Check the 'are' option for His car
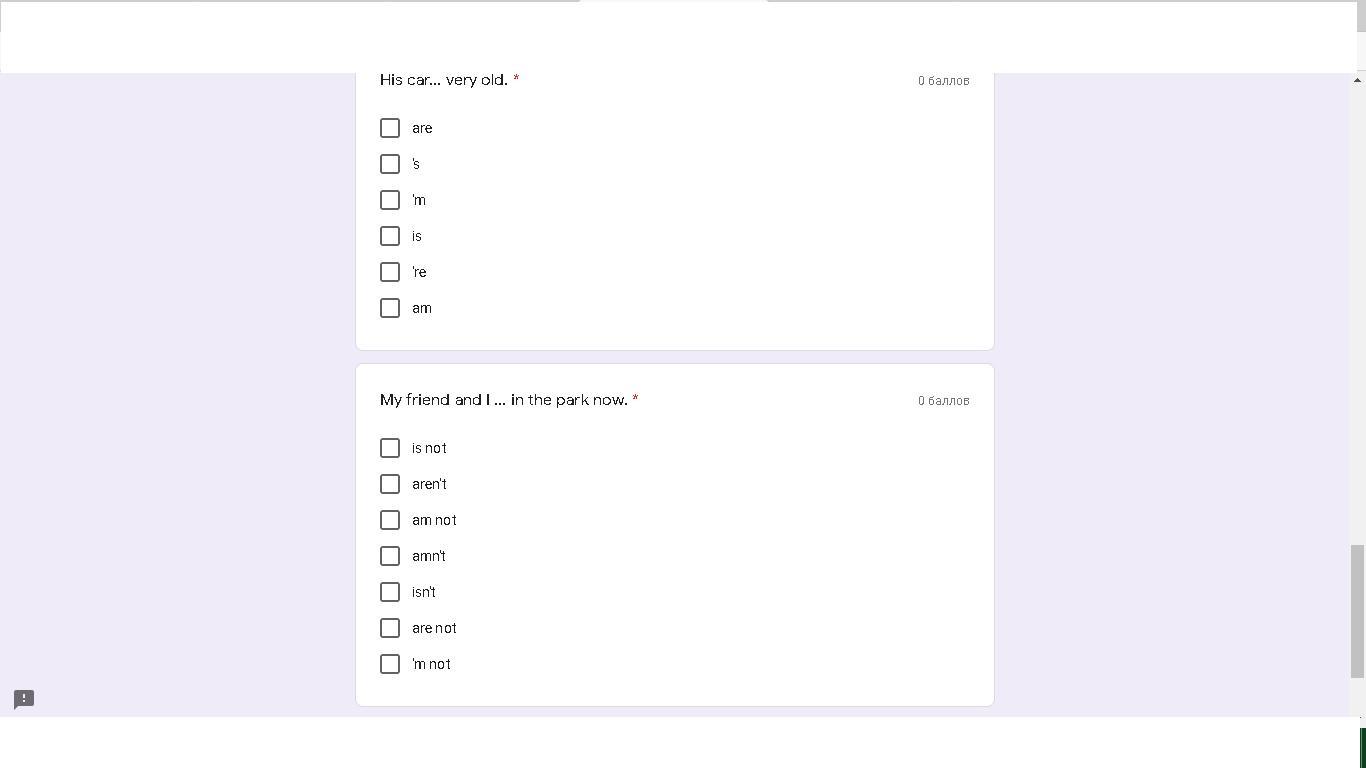The width and height of the screenshot is (1366, 768). (x=390, y=128)
